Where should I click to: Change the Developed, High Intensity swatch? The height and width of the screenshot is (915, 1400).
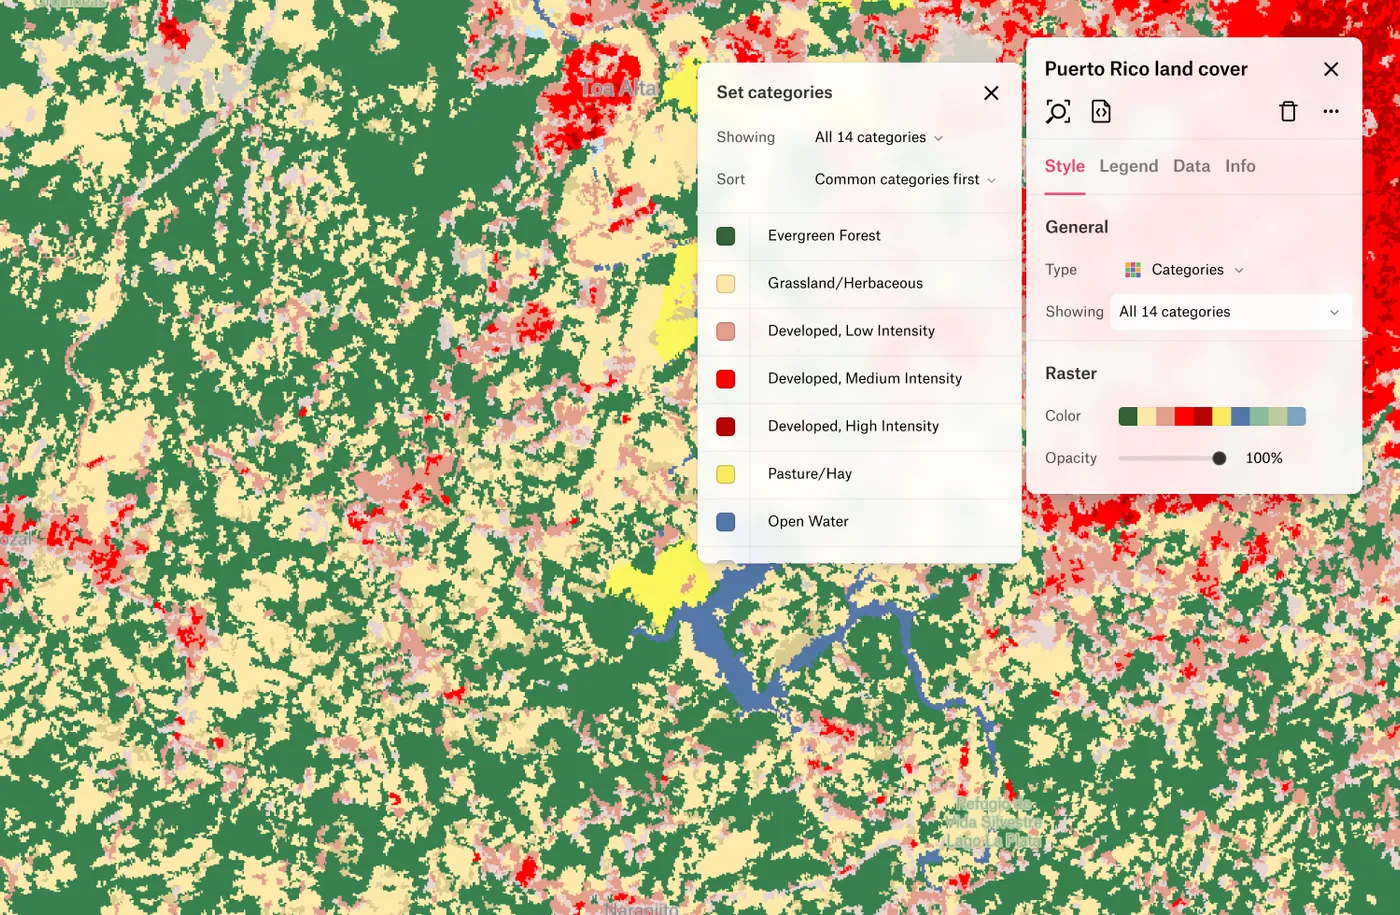(726, 426)
